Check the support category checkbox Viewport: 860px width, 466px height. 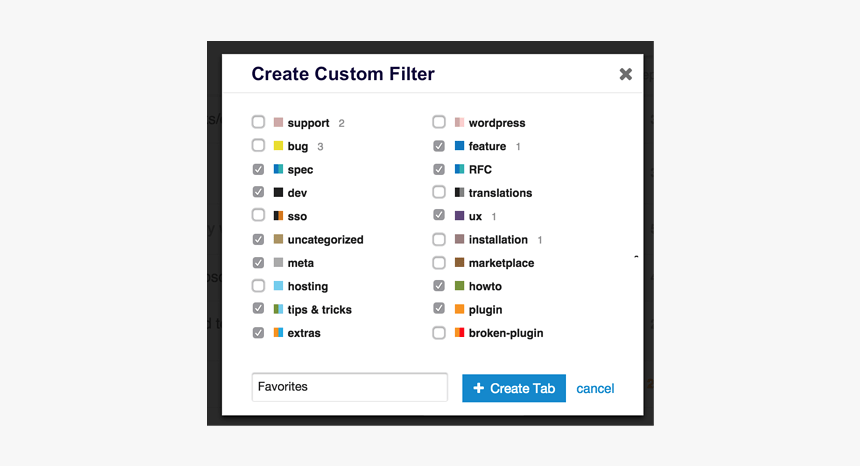point(258,122)
